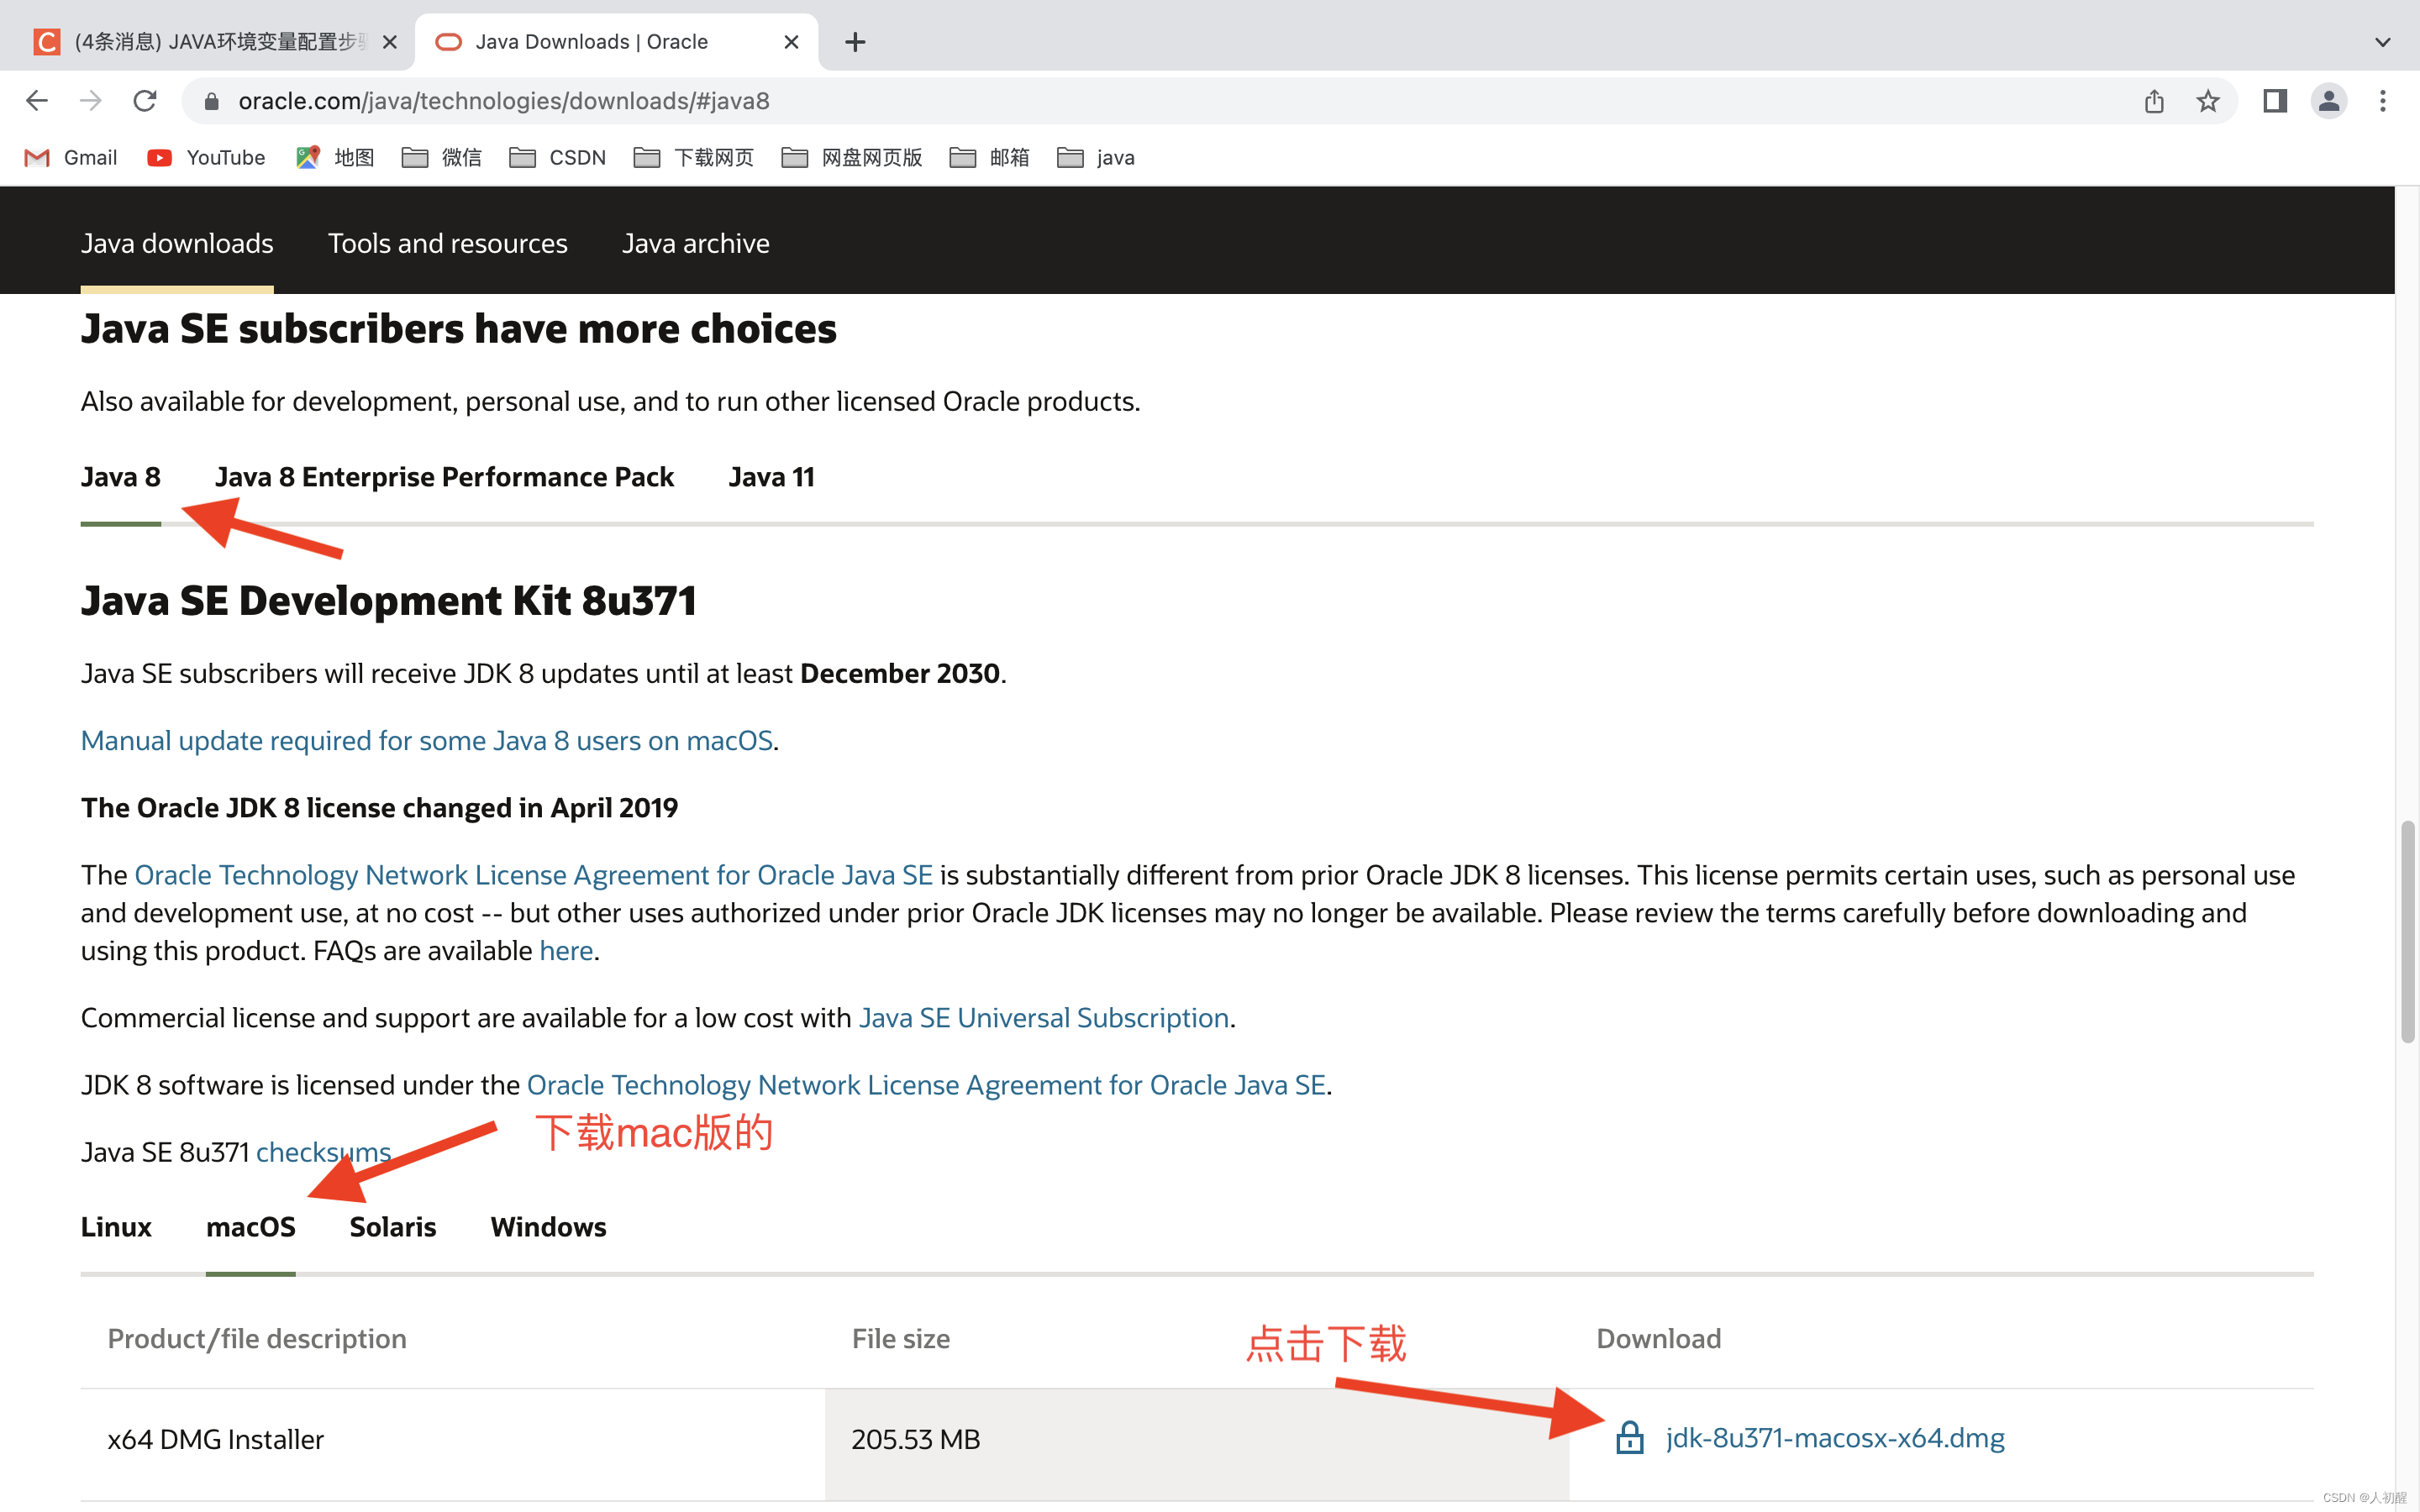
Task: Click the 'Product/file description' column header
Action: click(x=257, y=1339)
